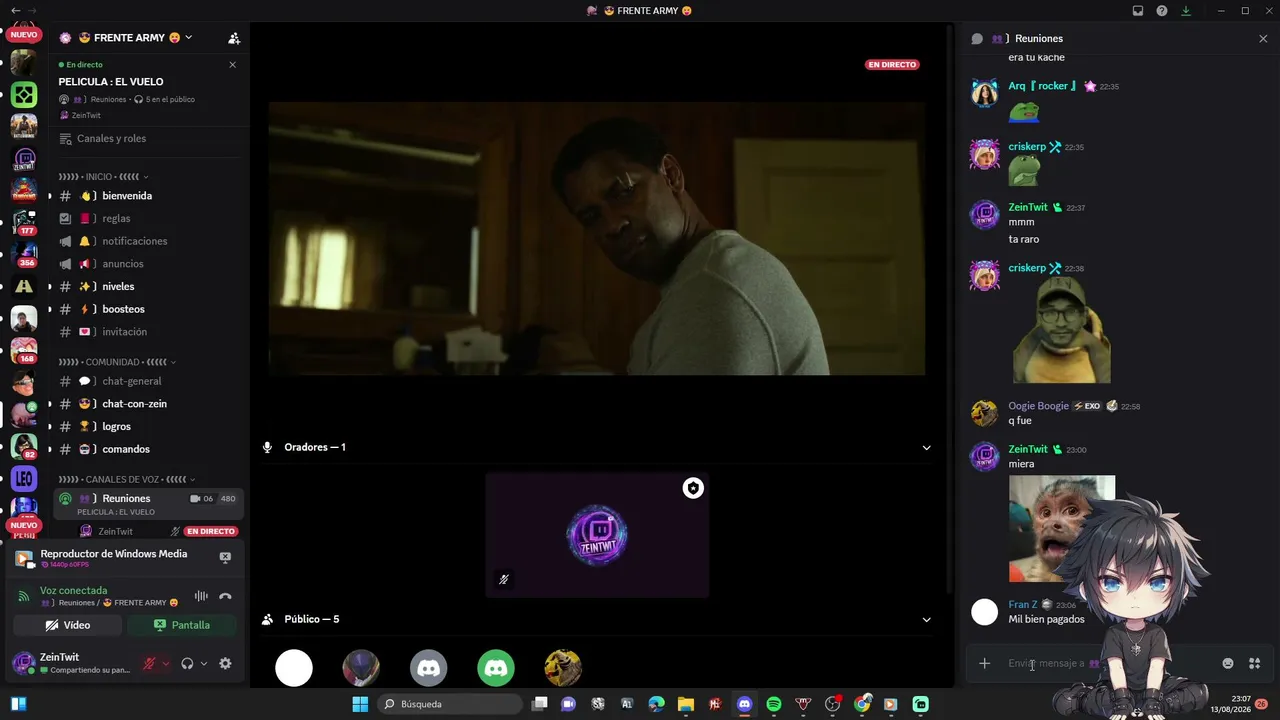Close the PELICULA : EL VUELO stream card
1280x720 pixels.
coord(233,65)
